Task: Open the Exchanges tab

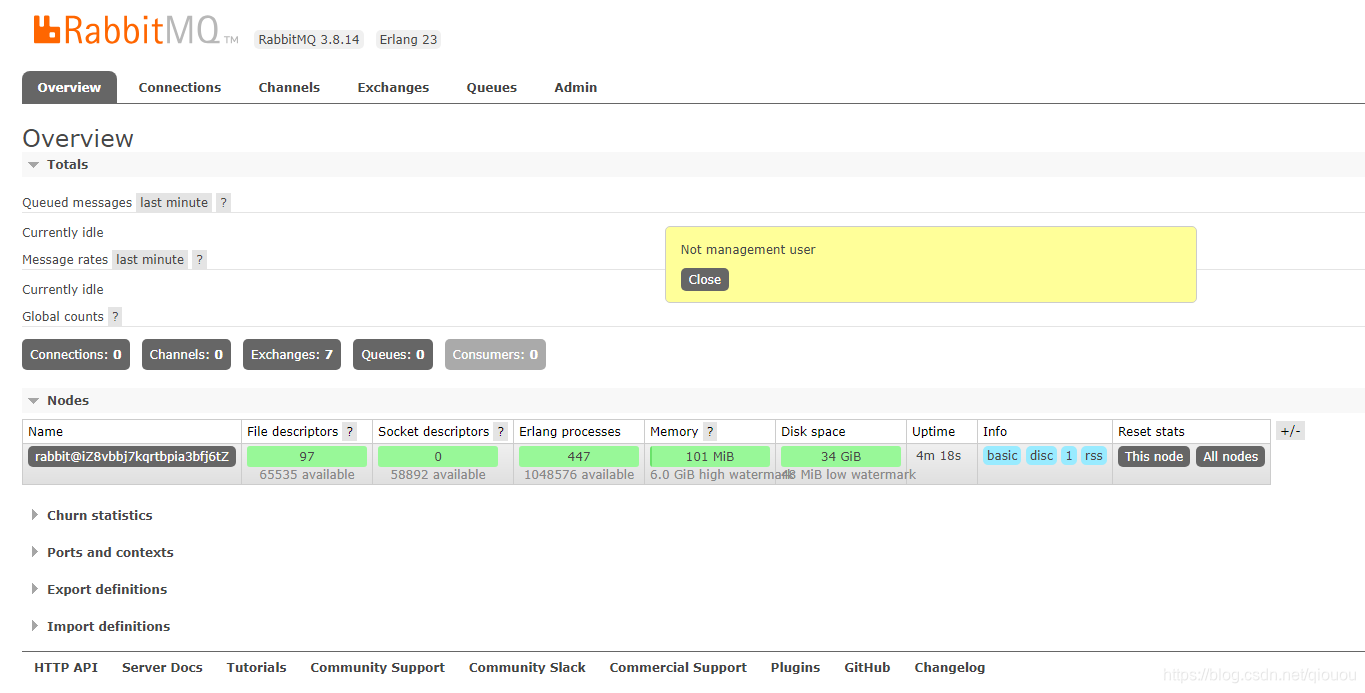Action: [393, 87]
